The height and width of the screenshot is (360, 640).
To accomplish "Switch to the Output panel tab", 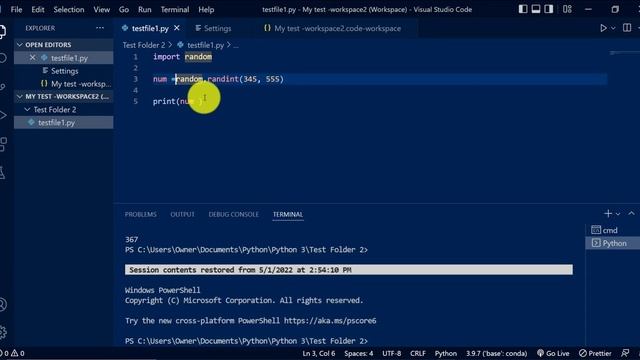I will pos(182,214).
